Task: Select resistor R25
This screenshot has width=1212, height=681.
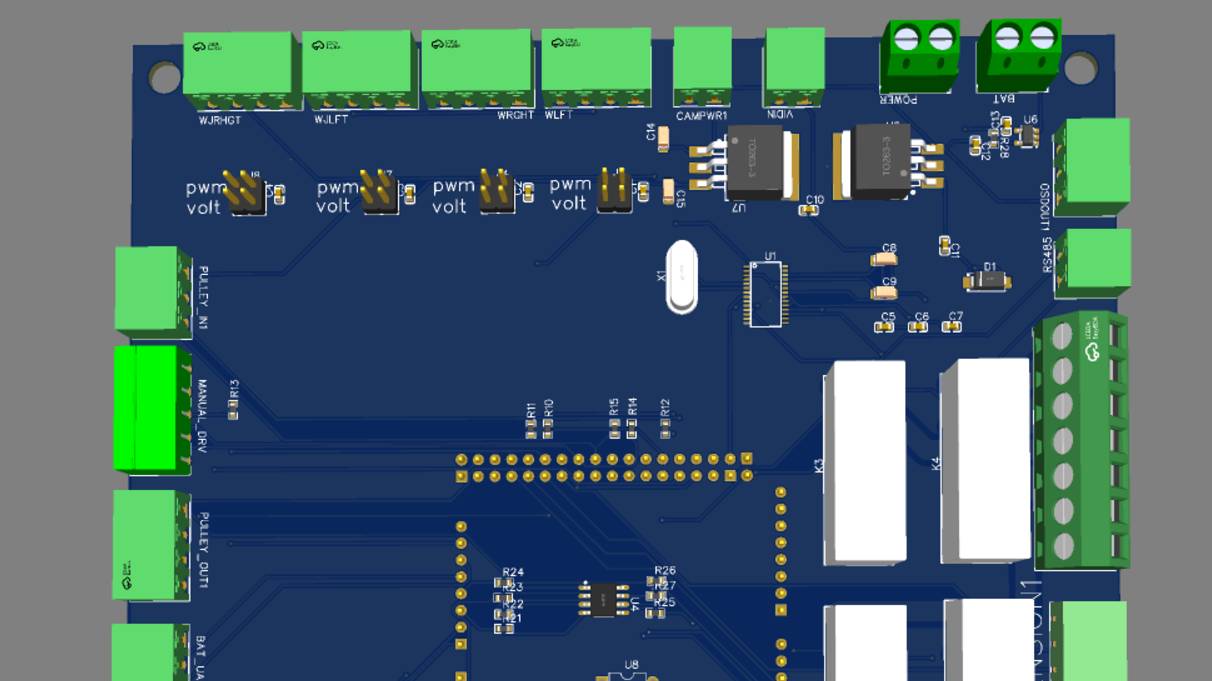Action: click(655, 612)
